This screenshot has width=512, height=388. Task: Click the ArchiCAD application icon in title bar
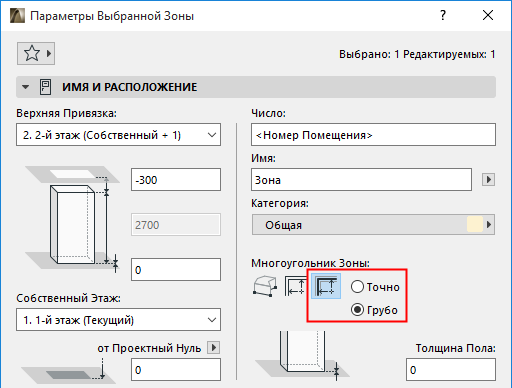coord(17,16)
